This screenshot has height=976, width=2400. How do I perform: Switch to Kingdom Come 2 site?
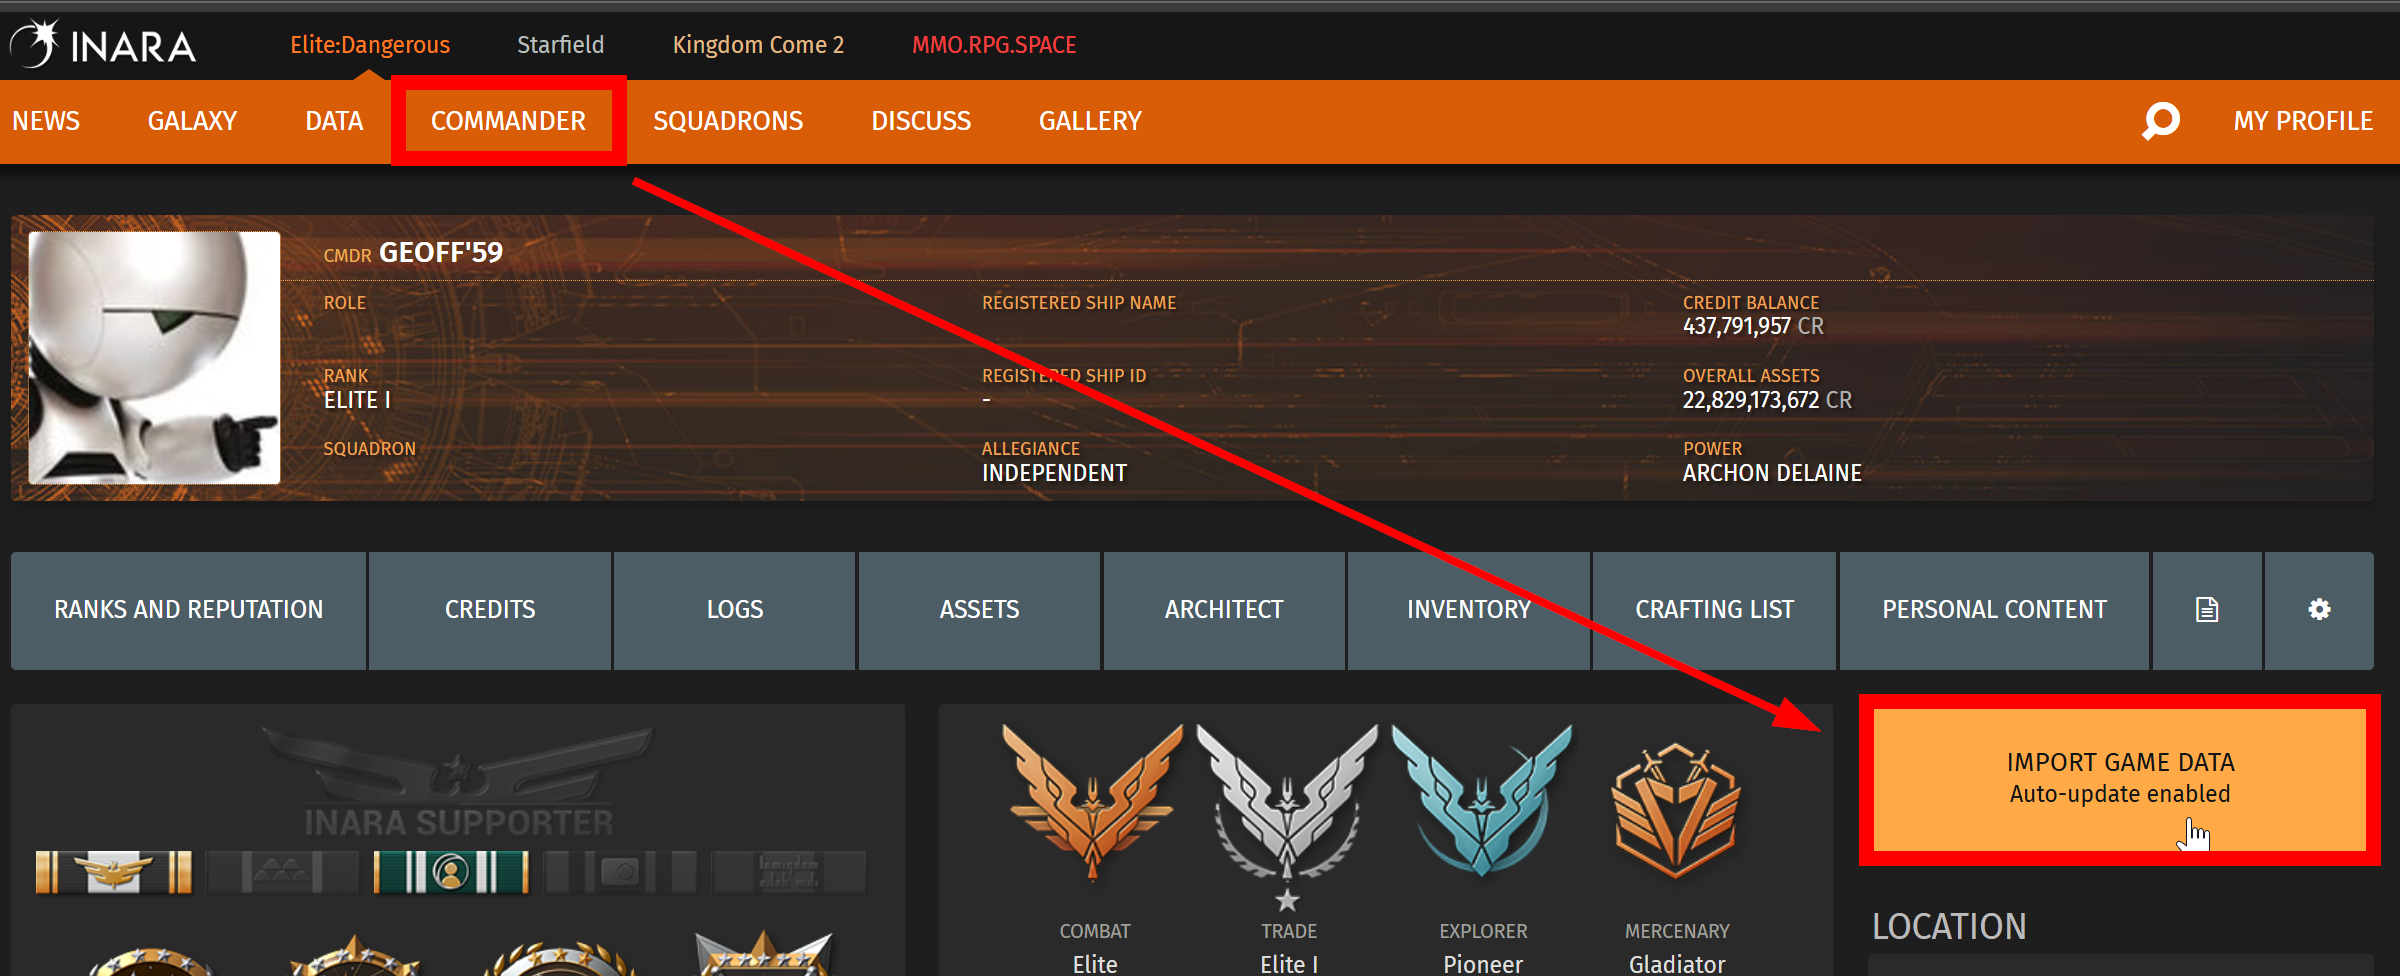[758, 45]
